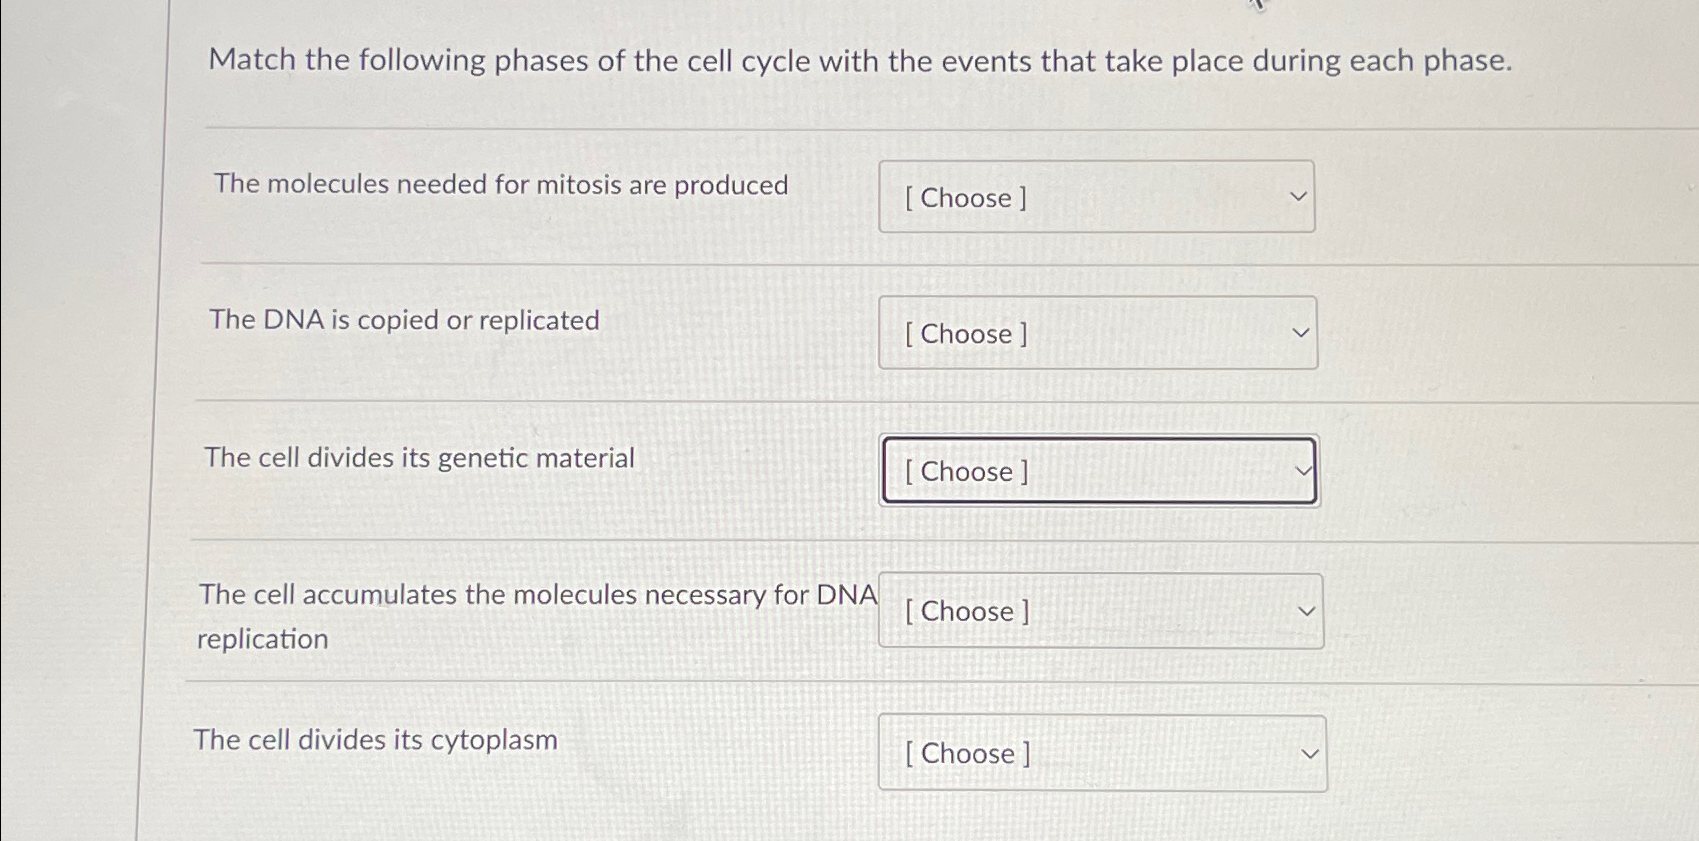Open the dropdown for cell divides genetic material
1699x841 pixels.
[x=1098, y=470]
